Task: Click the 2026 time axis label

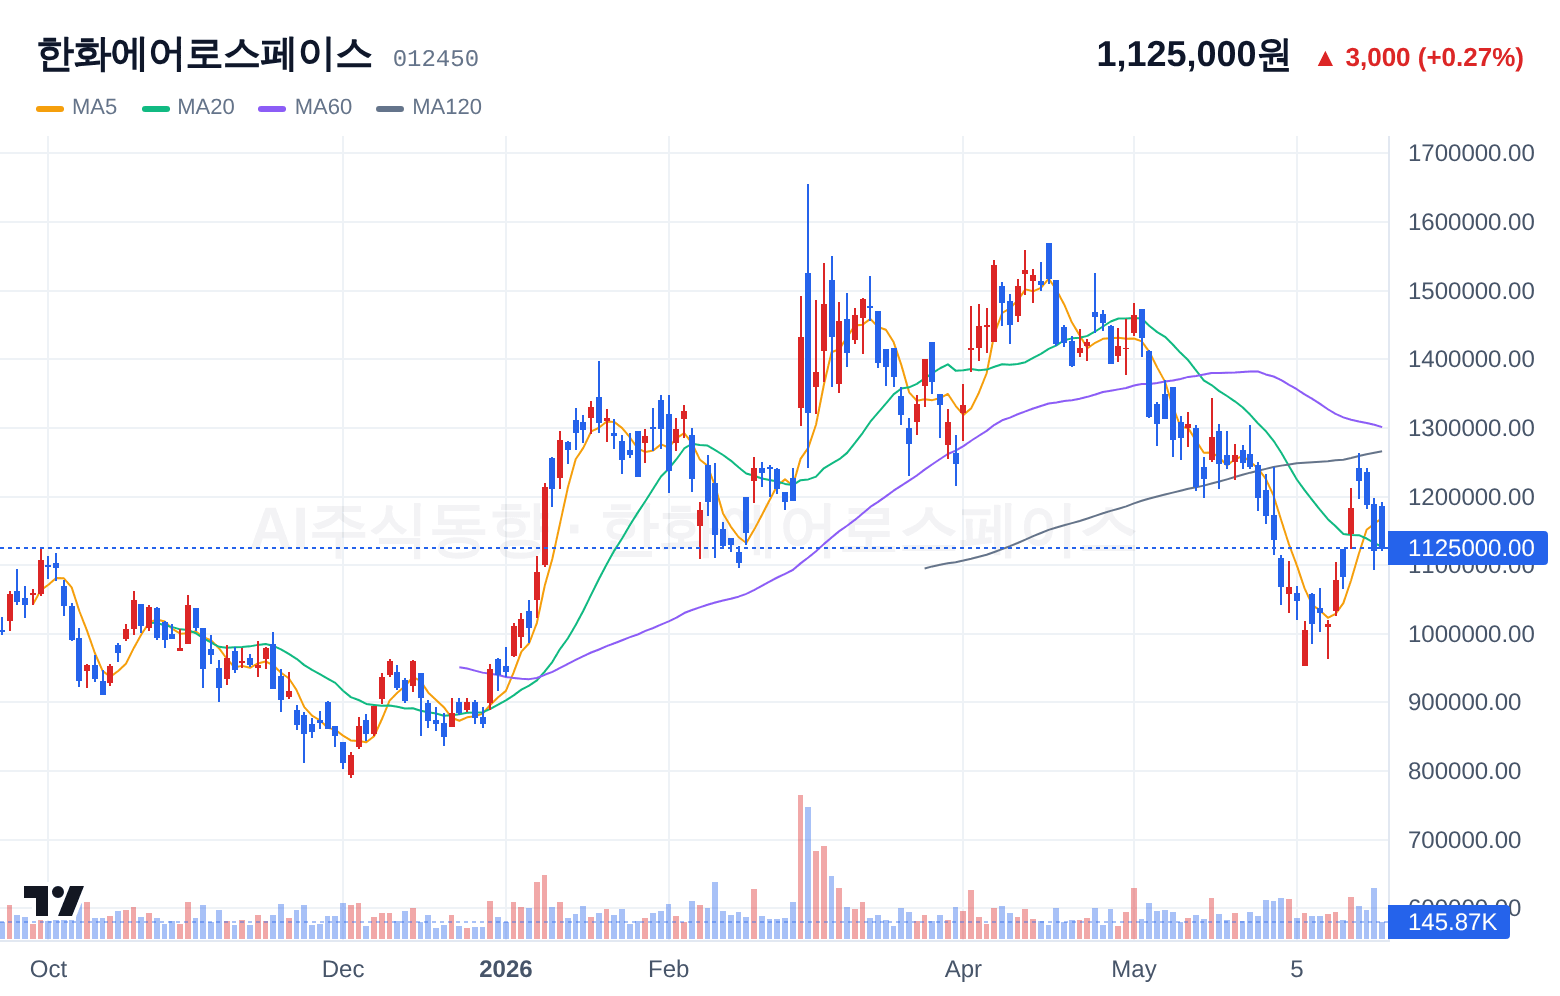Action: pyautogui.click(x=506, y=969)
